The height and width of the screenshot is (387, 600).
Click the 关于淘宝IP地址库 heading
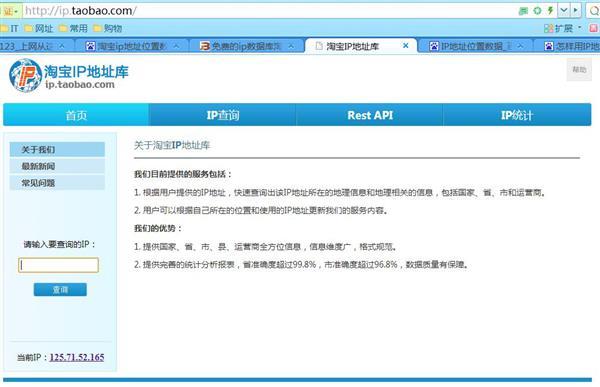(x=172, y=145)
